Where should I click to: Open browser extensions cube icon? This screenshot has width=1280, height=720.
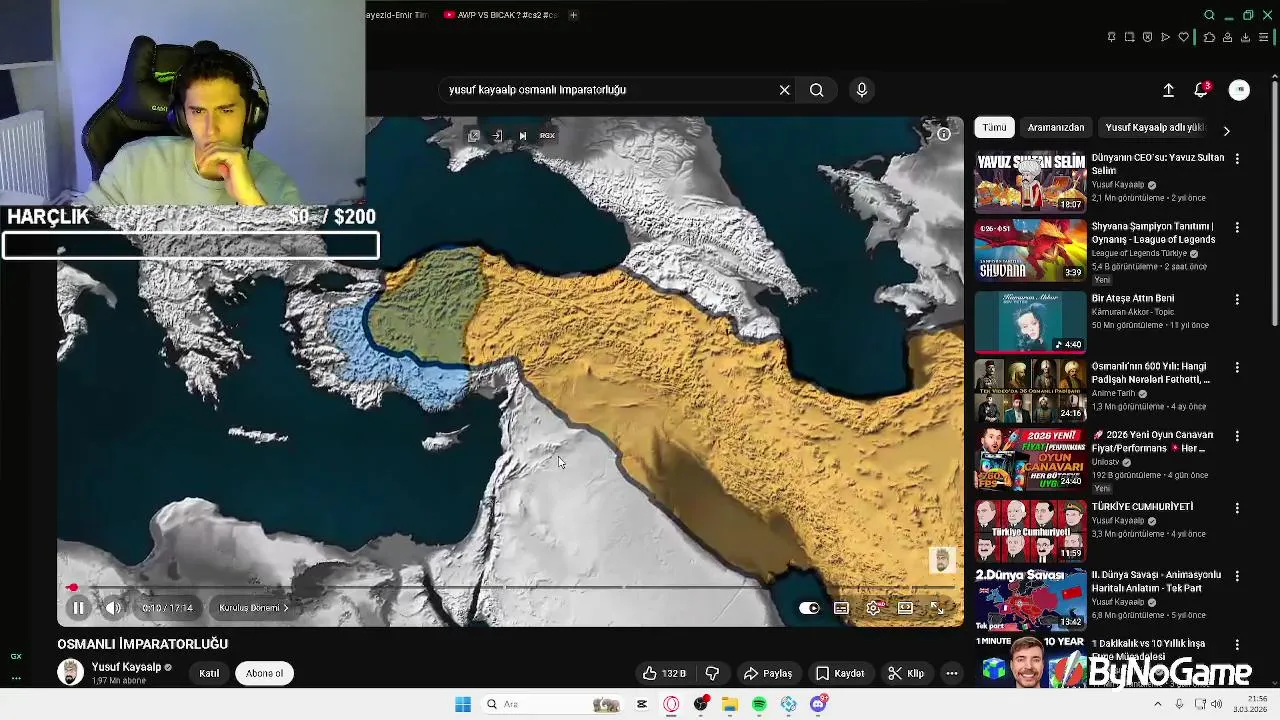[x=1209, y=37]
